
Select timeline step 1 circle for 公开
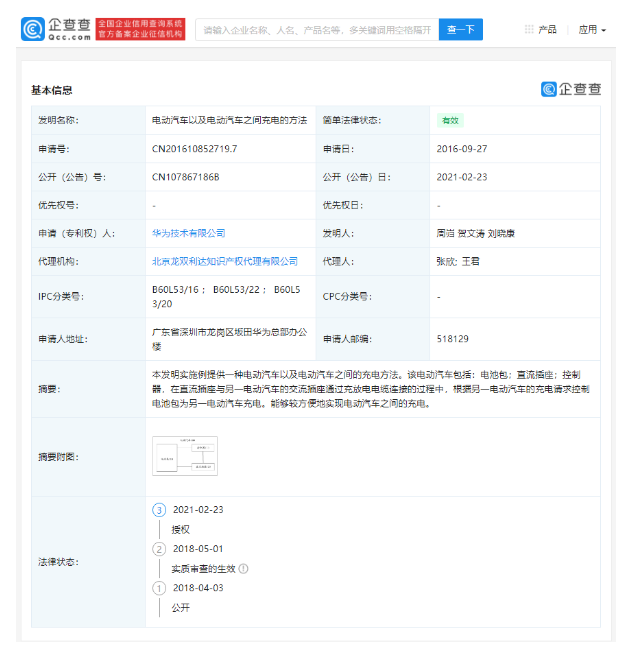click(x=158, y=587)
